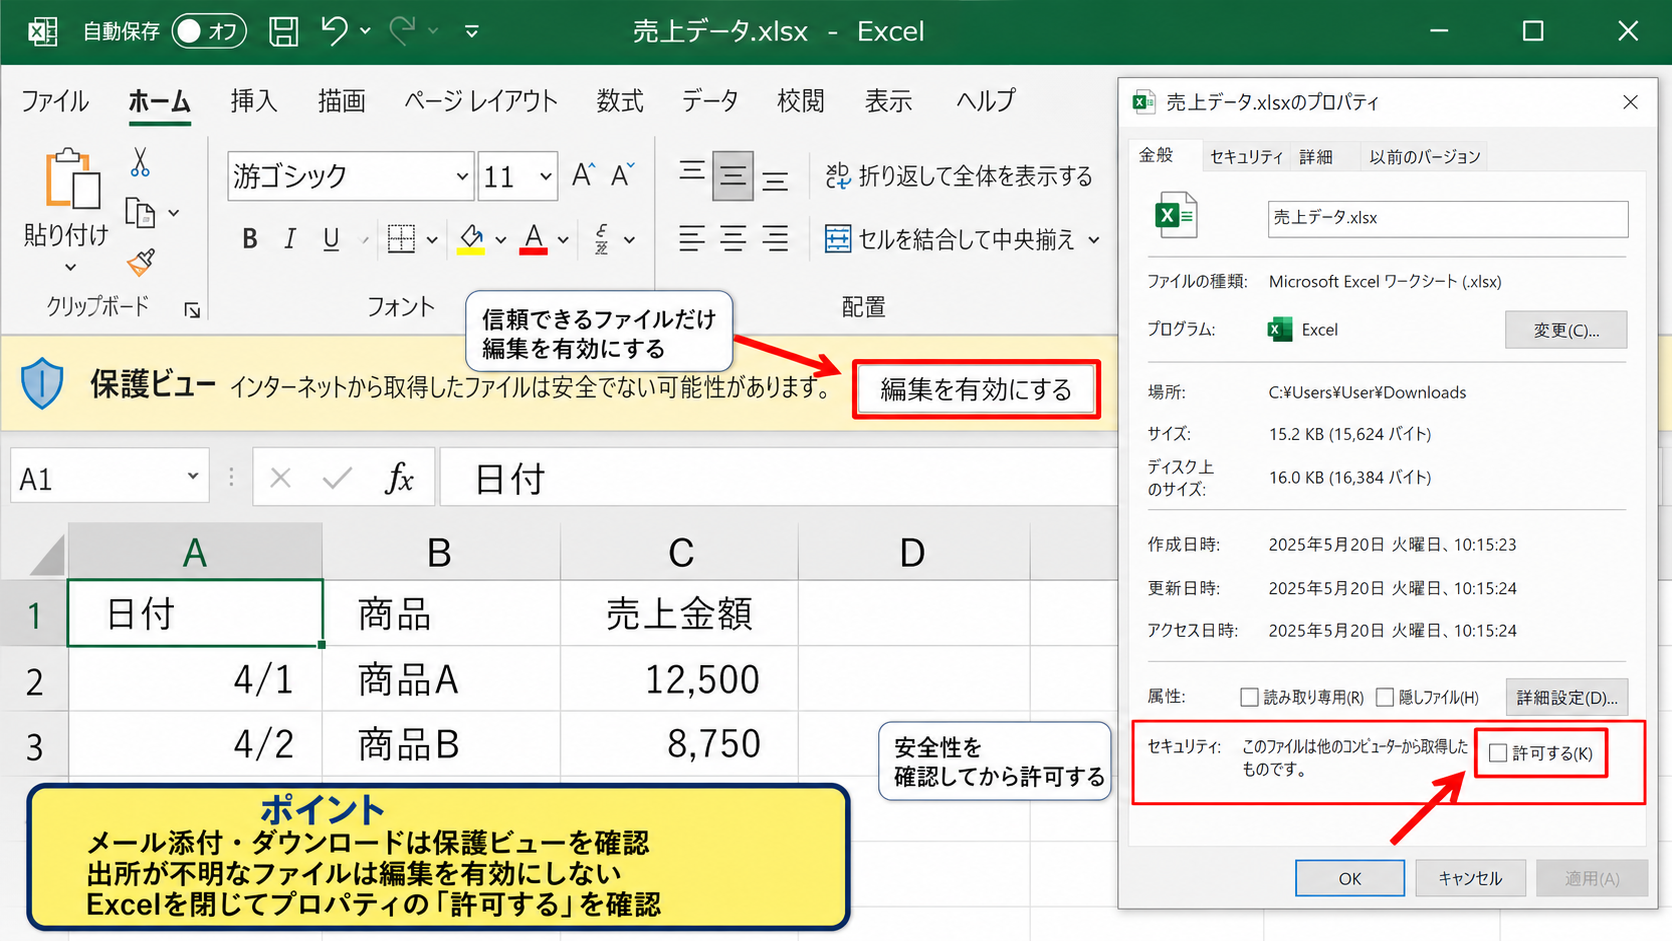Expand the borders dropdown arrow
The image size is (1672, 941).
point(432,240)
